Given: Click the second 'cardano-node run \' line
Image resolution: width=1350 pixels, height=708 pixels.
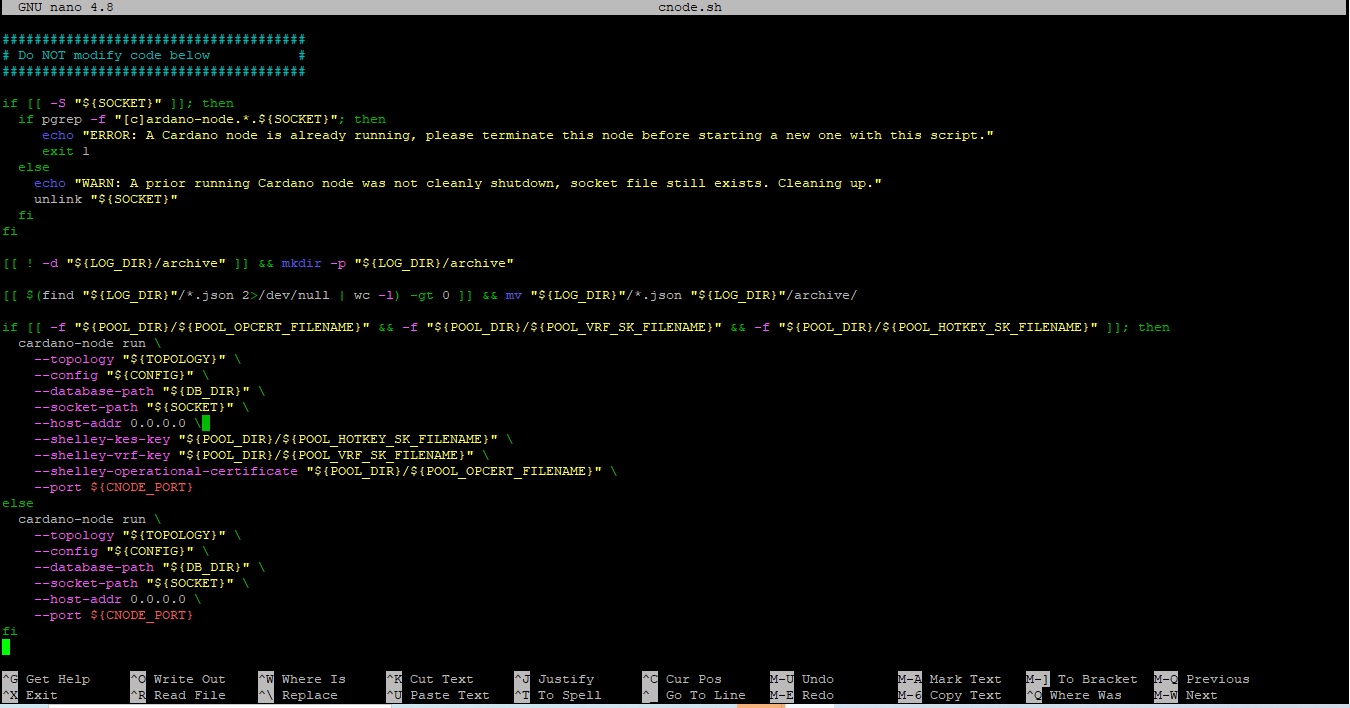Looking at the screenshot, I should click(90, 519).
